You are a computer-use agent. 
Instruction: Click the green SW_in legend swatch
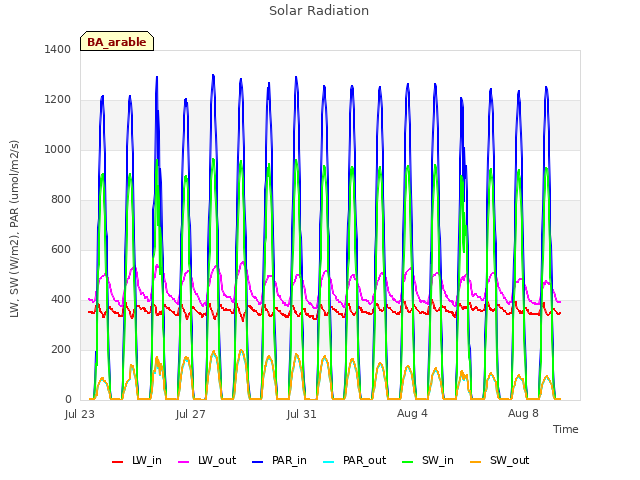pyautogui.click(x=408, y=462)
